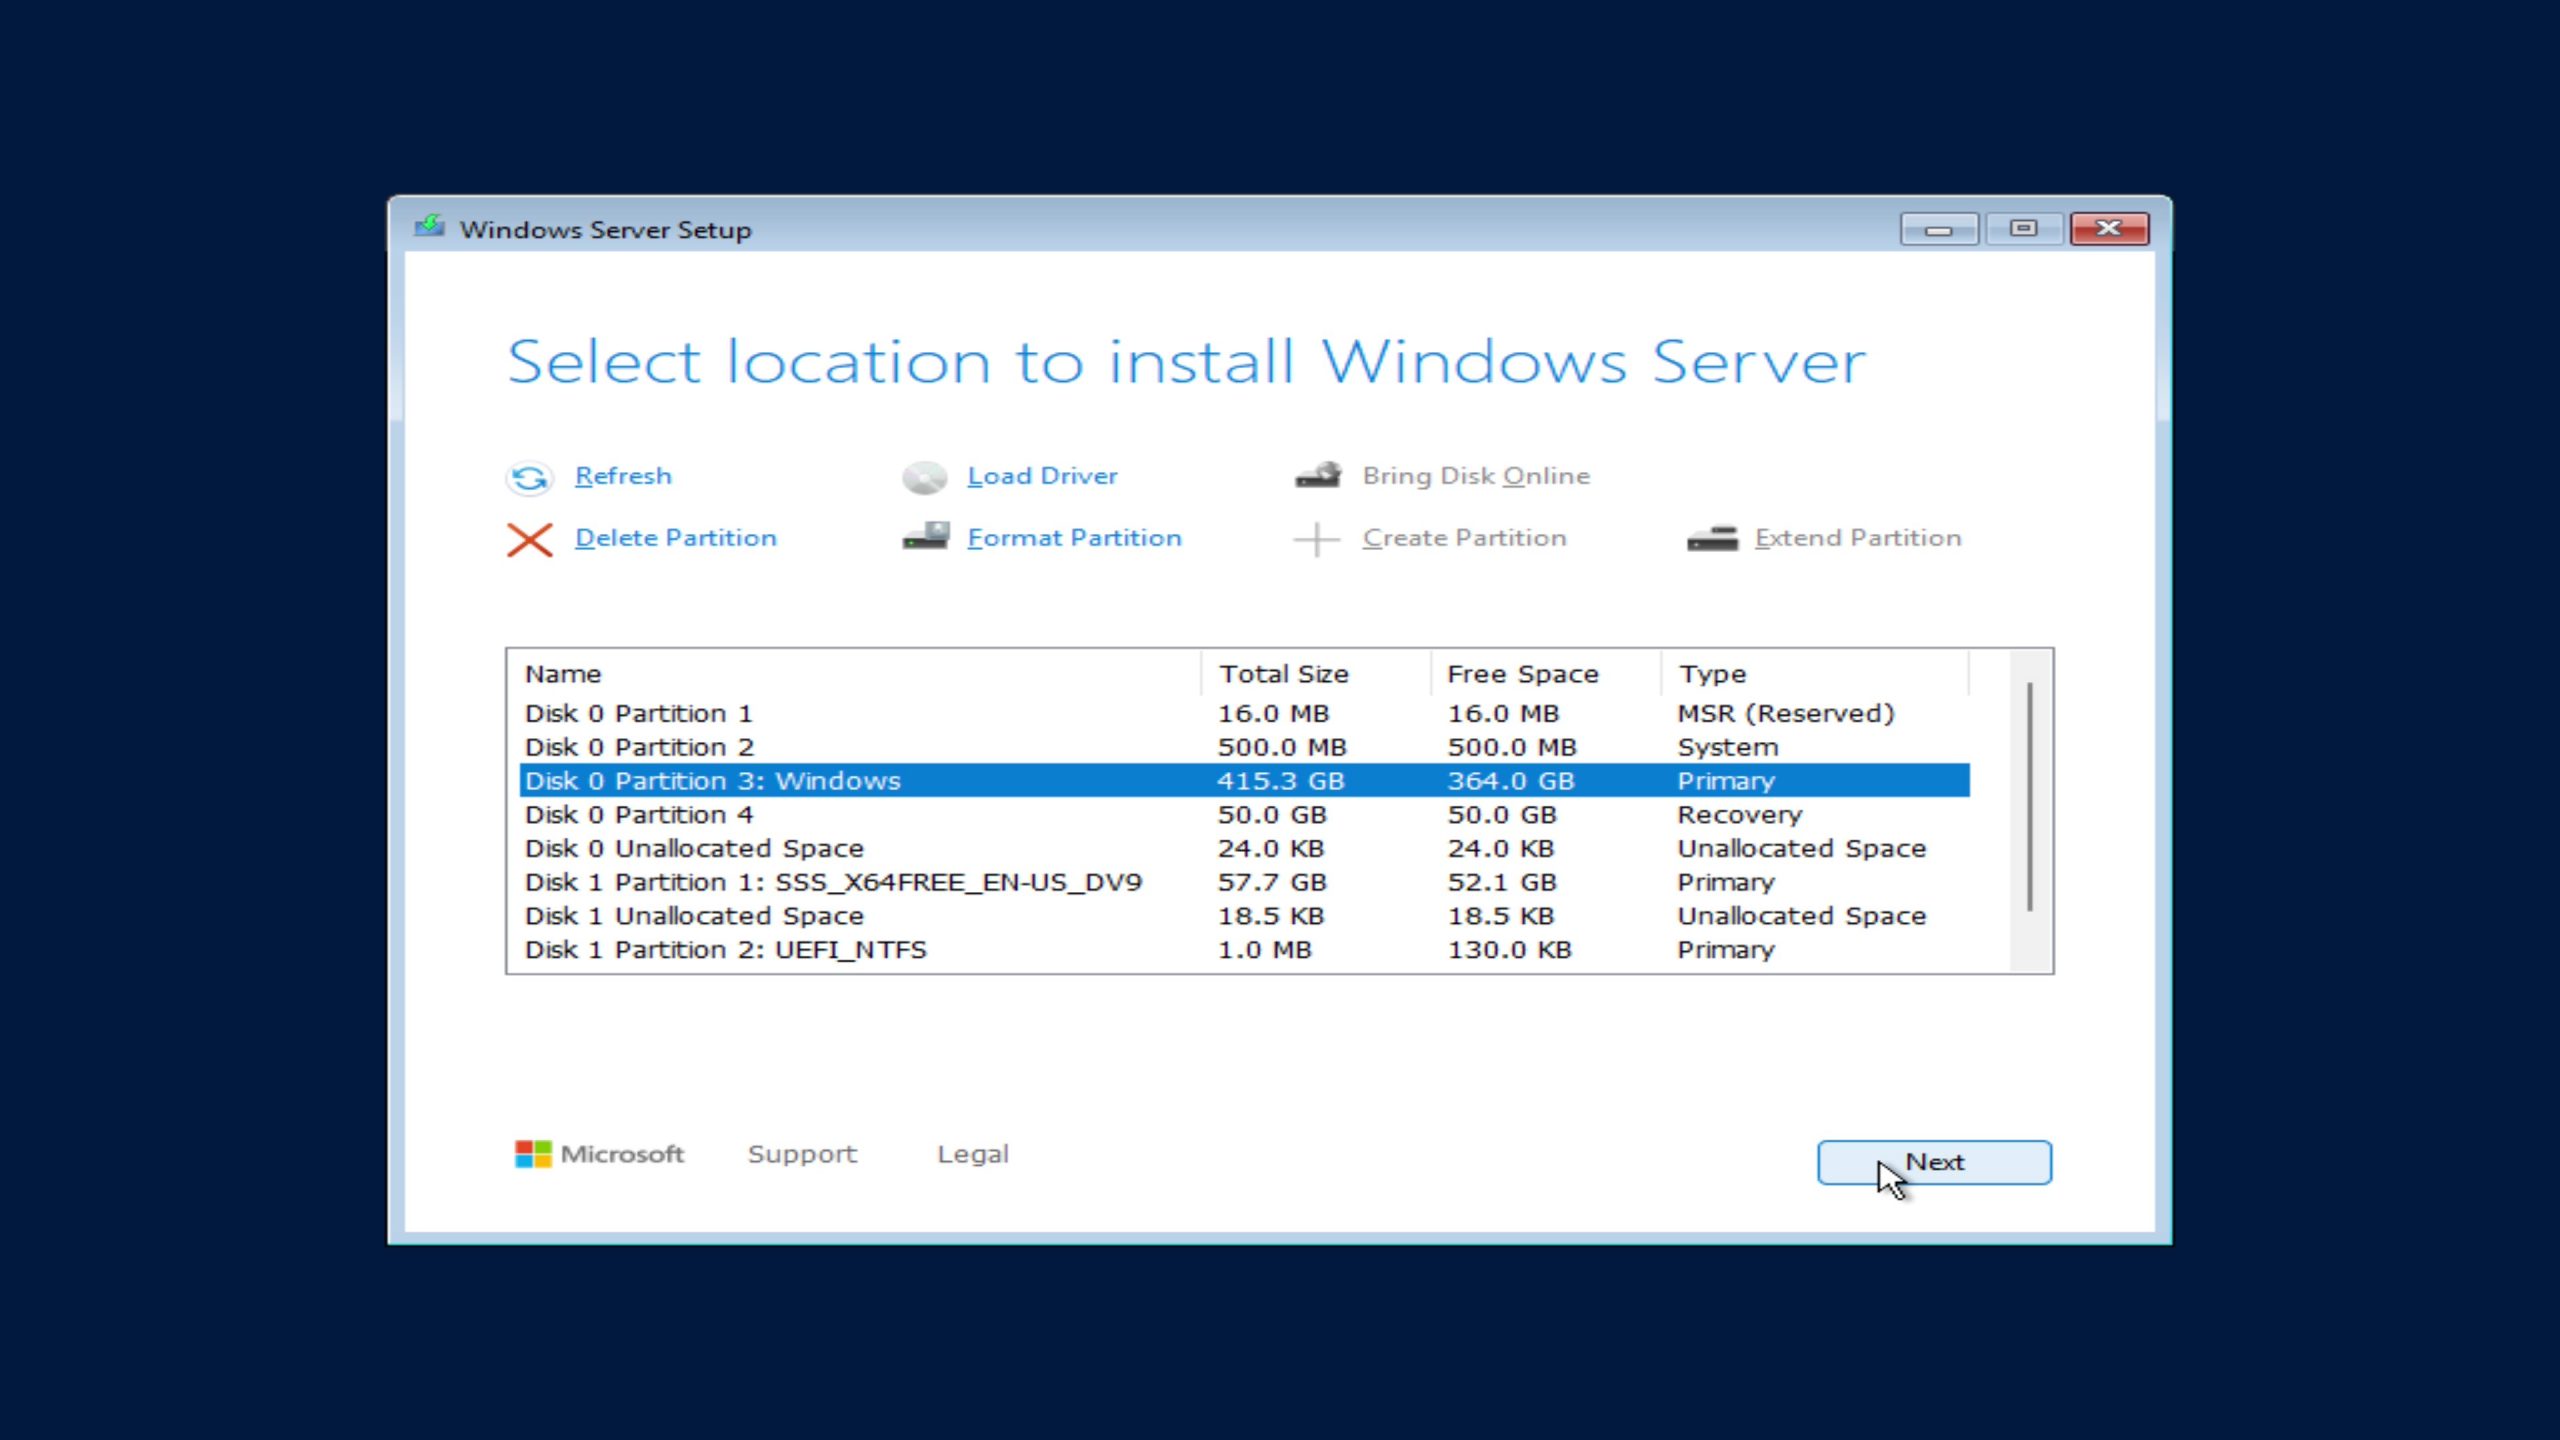2560x1440 pixels.
Task: Open the Support link
Action: click(x=802, y=1153)
